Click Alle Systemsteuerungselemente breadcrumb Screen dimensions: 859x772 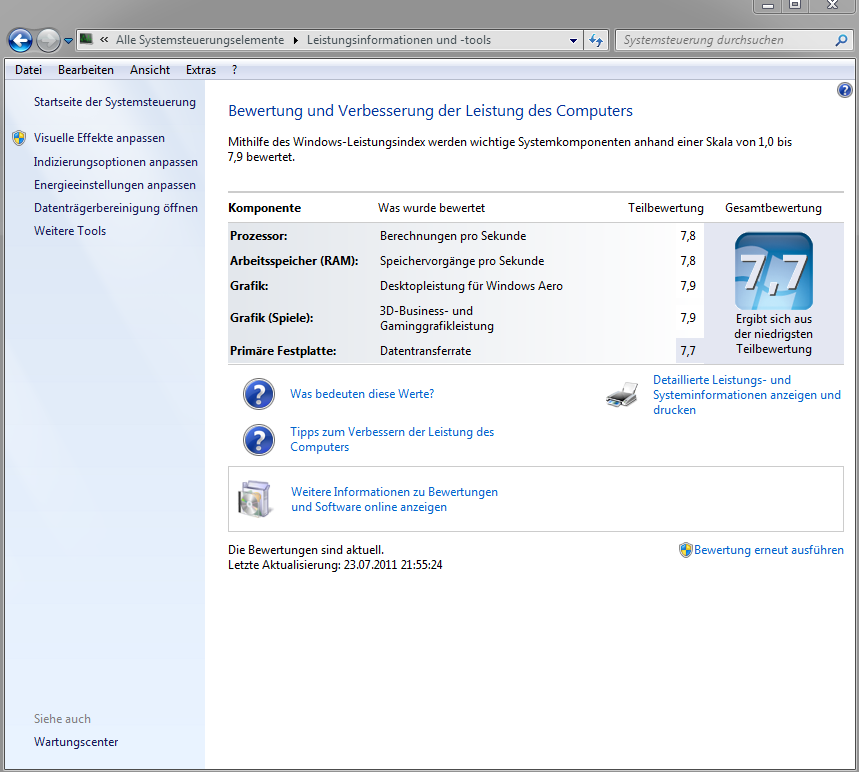200,41
